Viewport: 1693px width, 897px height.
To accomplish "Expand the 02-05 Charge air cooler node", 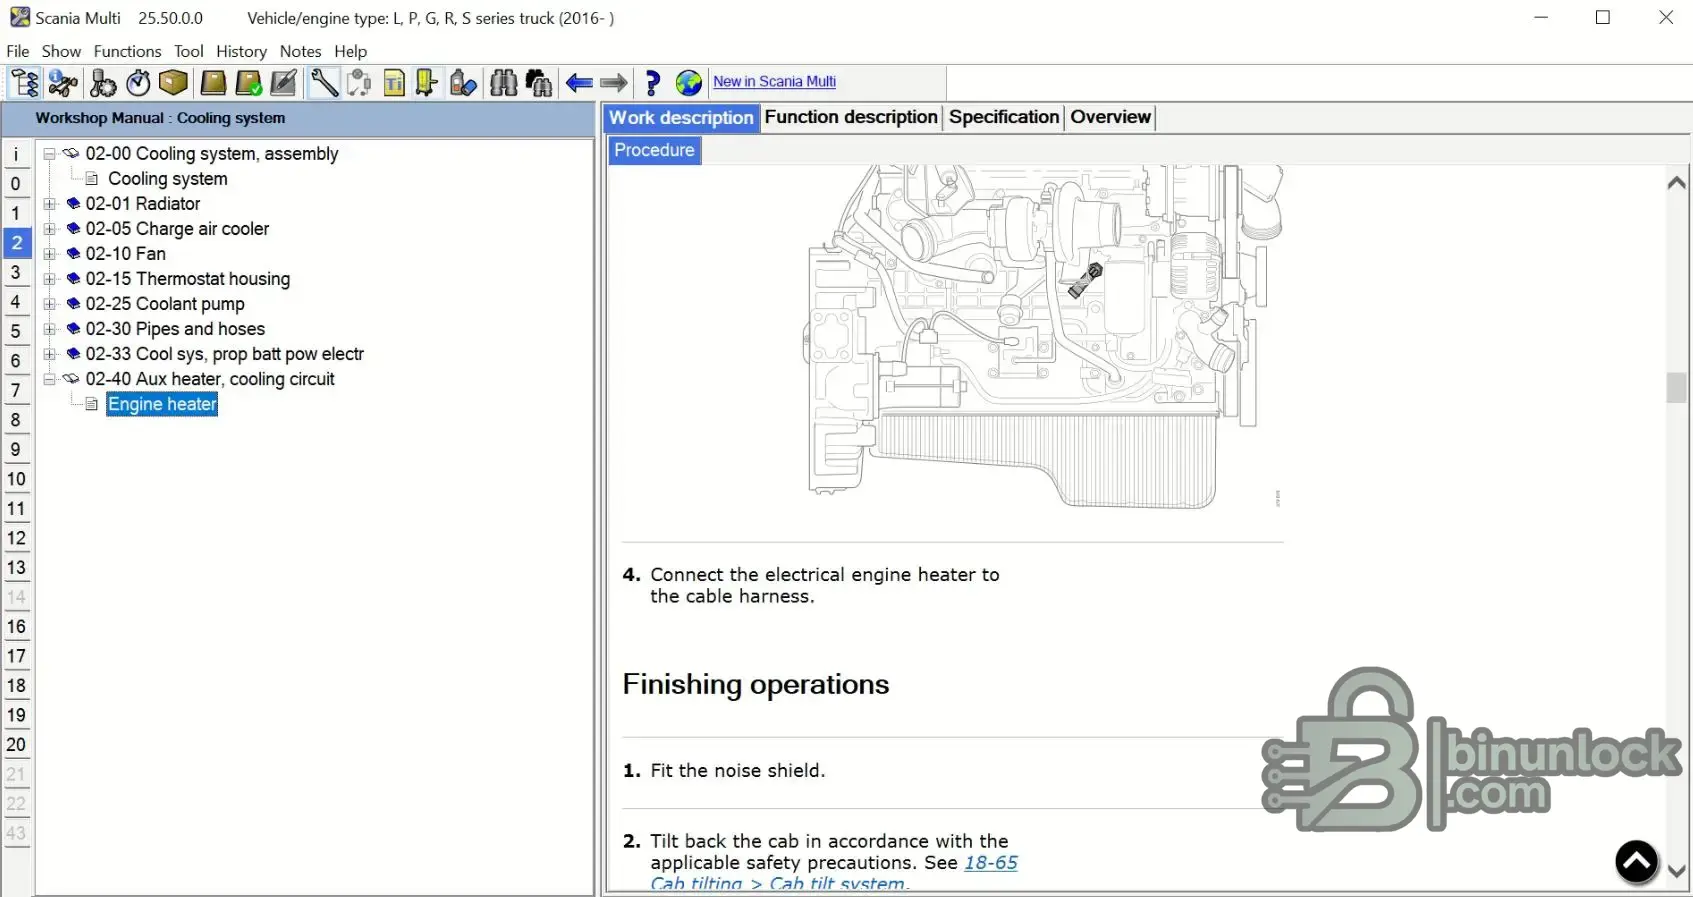I will point(49,229).
